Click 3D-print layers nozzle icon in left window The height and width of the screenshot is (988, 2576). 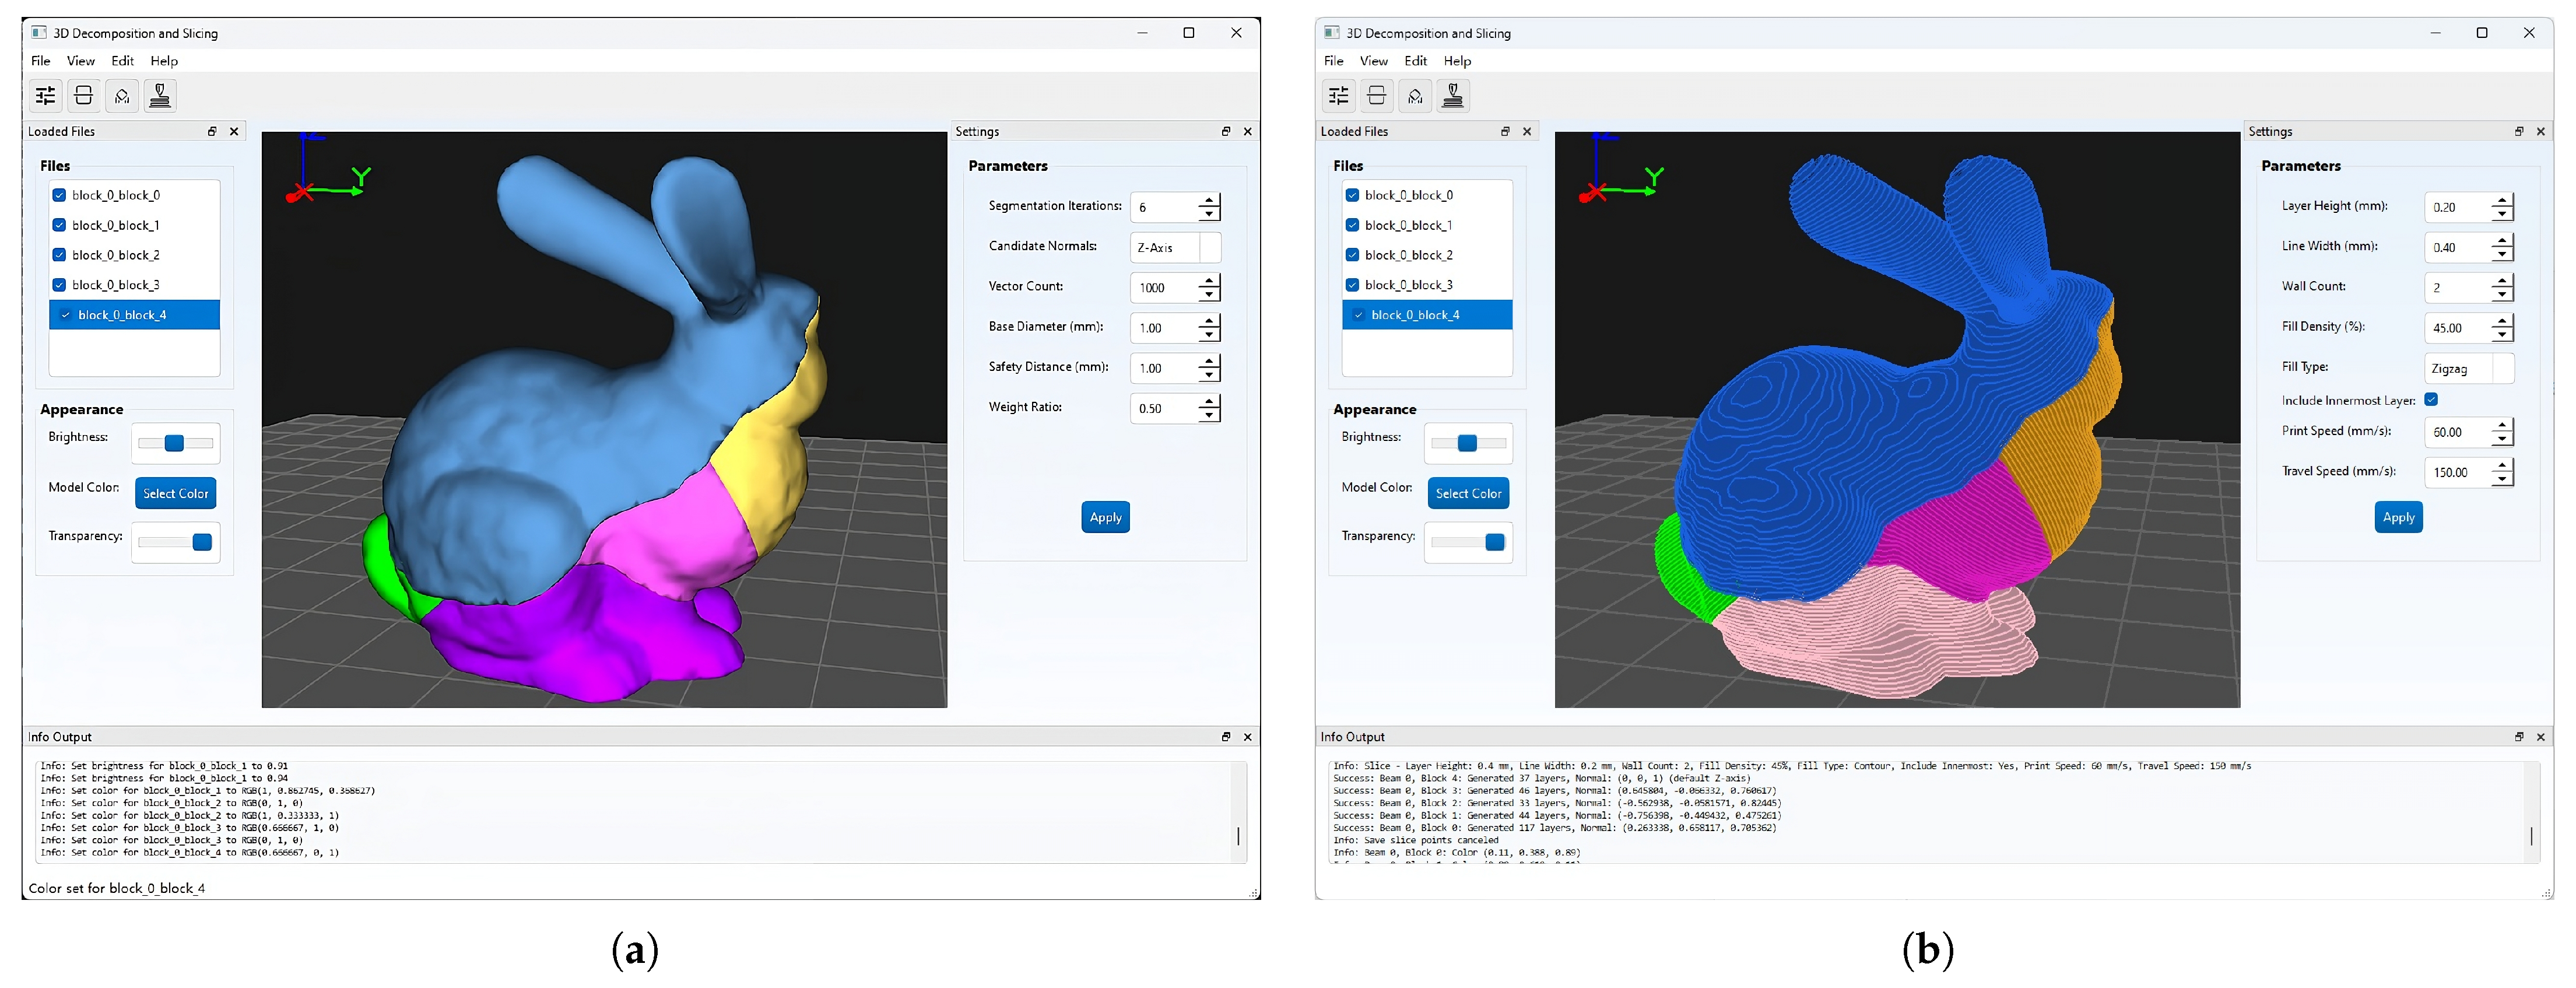point(160,96)
